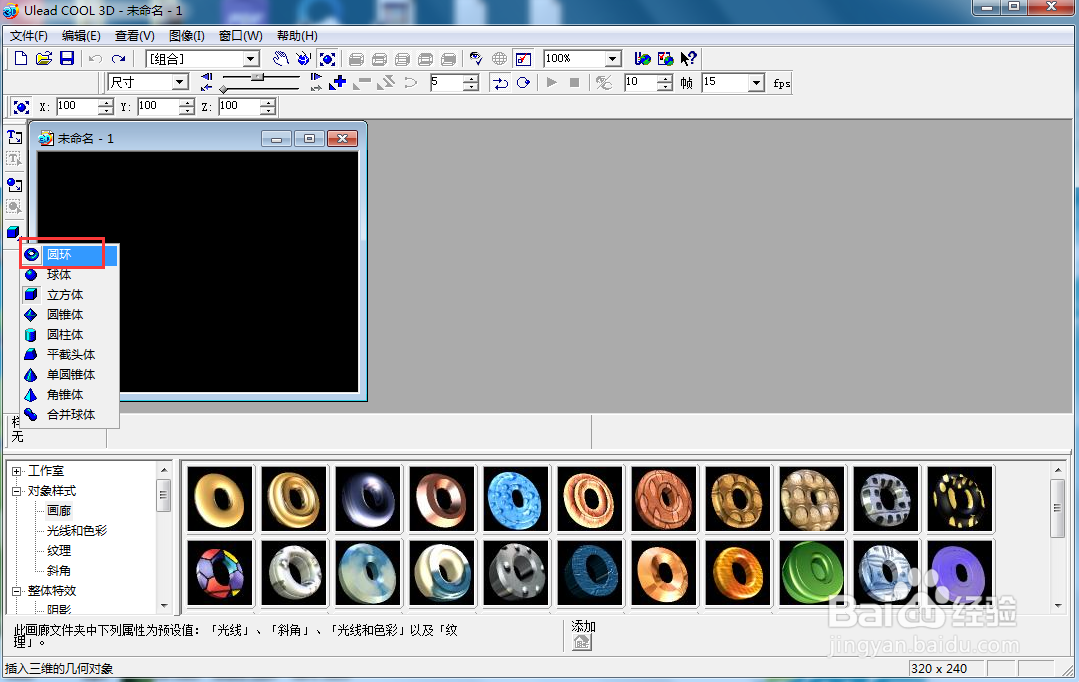Viewport: 1079px width, 682px height.
Task: Choose 角锥体 from the shape menu
Action: pos(70,394)
